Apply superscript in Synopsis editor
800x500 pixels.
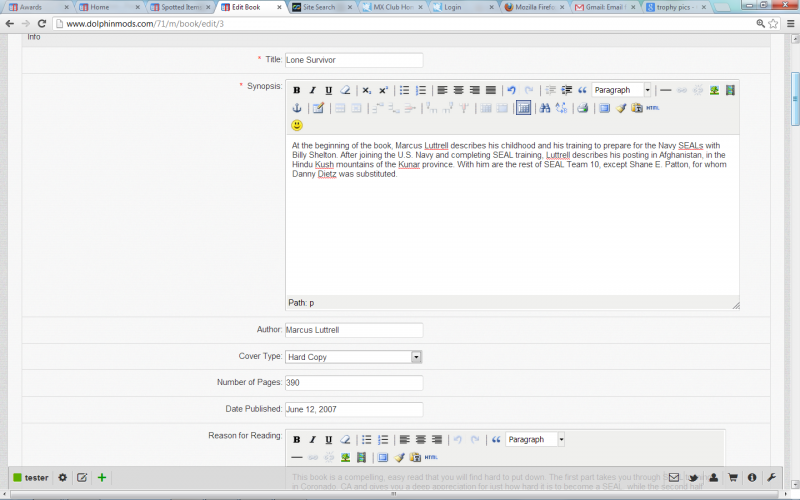pos(383,90)
